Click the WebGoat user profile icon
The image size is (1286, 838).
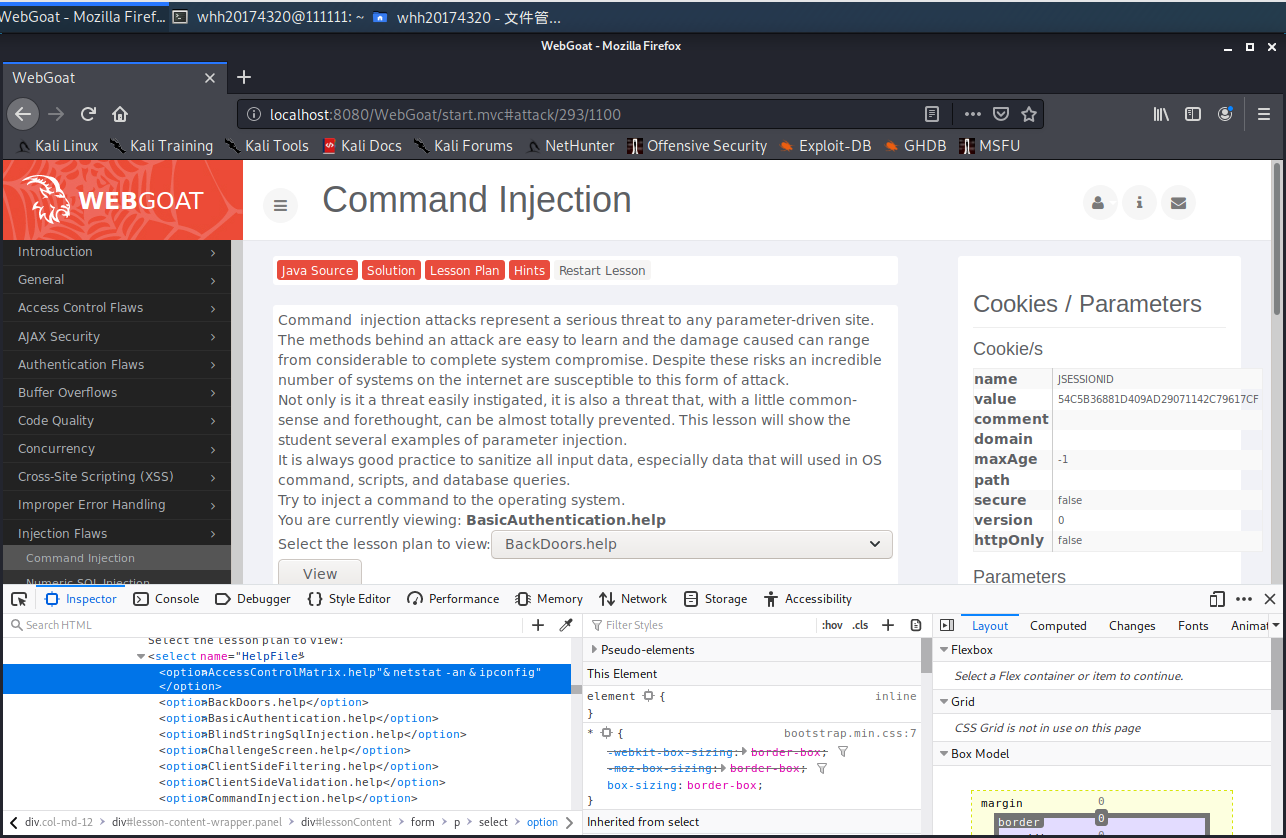1100,203
